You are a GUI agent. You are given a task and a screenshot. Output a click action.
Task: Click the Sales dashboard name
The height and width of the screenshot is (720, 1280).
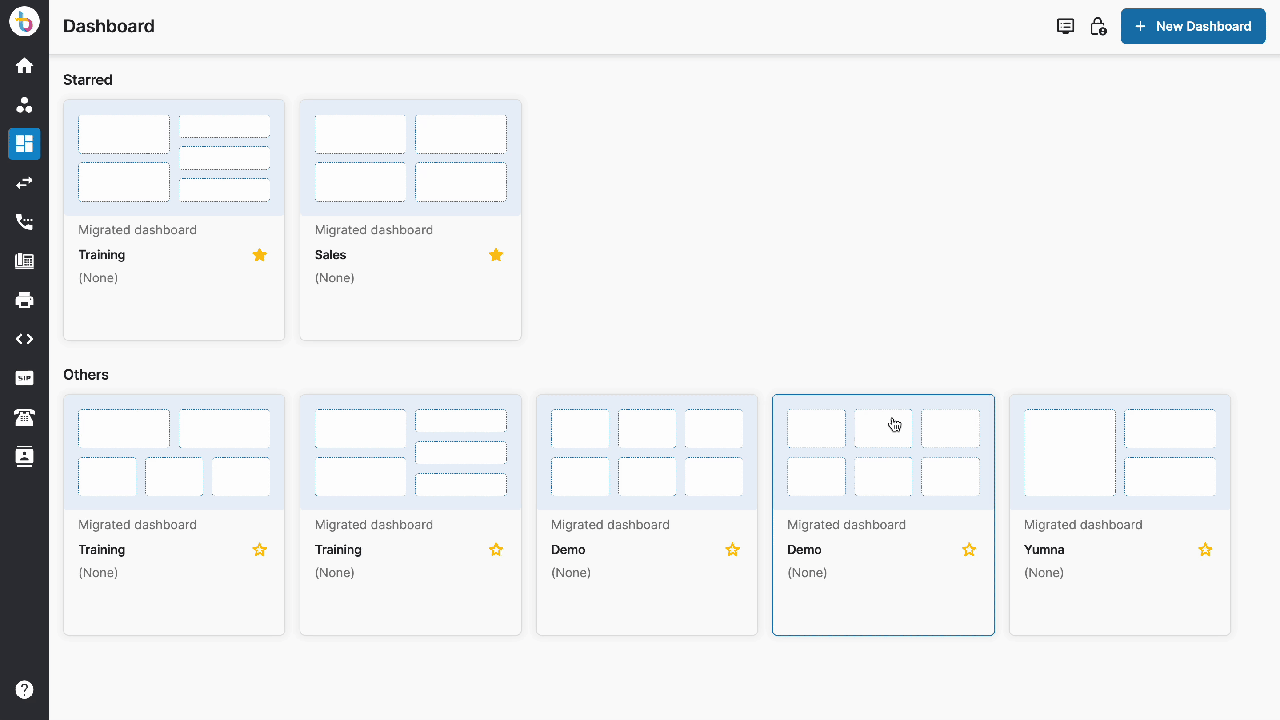pyautogui.click(x=331, y=255)
